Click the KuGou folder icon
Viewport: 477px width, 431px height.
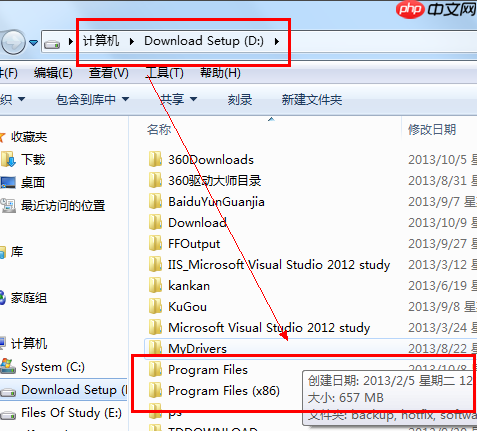[155, 306]
